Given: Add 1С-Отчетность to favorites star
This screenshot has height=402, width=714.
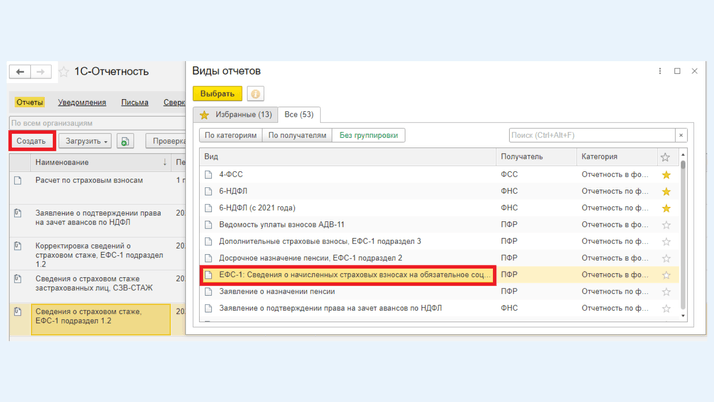Looking at the screenshot, I should [64, 72].
